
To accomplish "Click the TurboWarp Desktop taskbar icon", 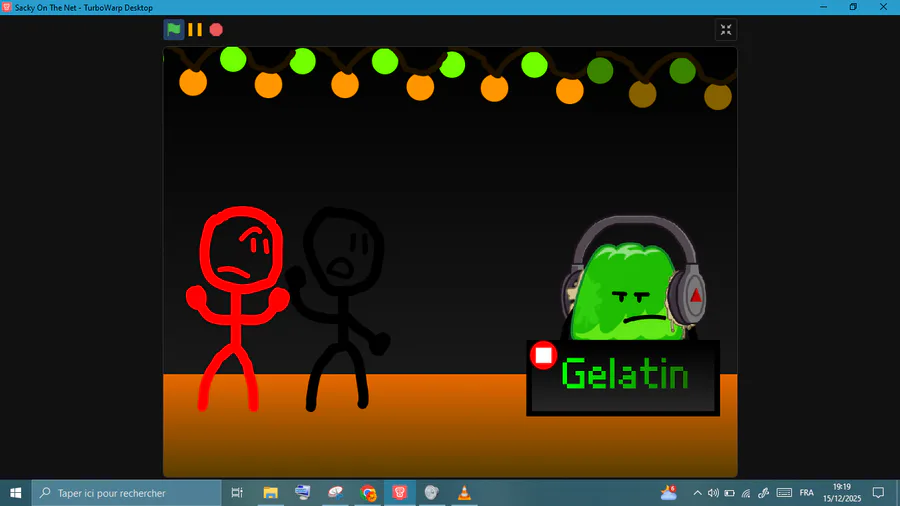I will [400, 493].
